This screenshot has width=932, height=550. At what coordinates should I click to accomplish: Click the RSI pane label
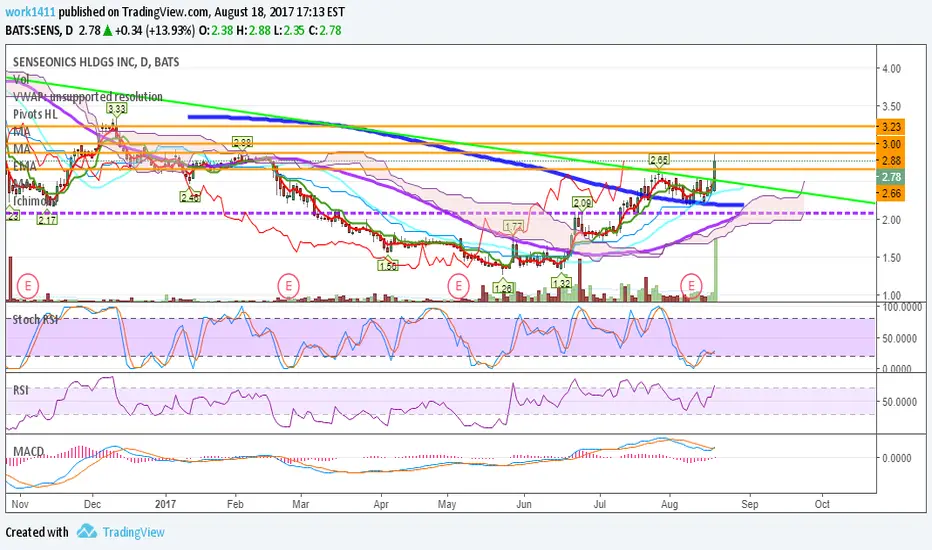tap(21, 390)
